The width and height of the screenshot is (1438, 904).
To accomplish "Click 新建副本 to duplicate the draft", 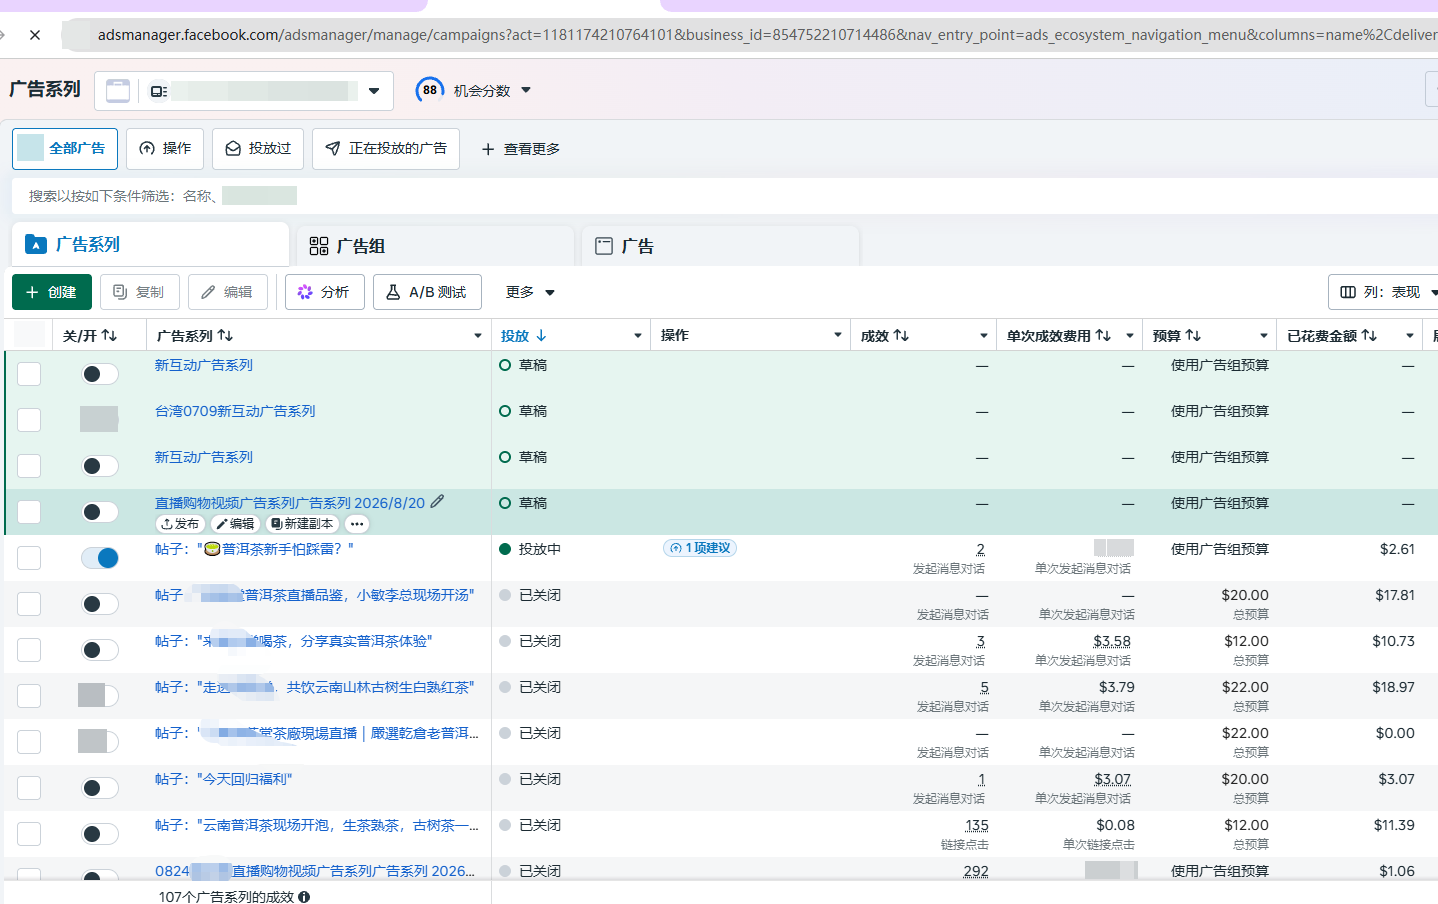I will (x=302, y=523).
